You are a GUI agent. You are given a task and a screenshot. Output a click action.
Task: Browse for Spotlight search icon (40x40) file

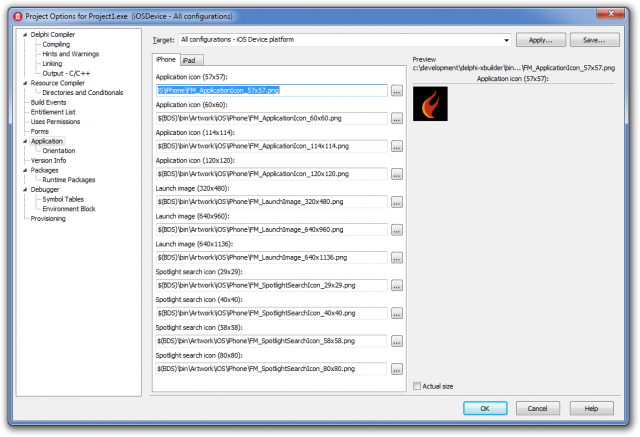tap(396, 313)
